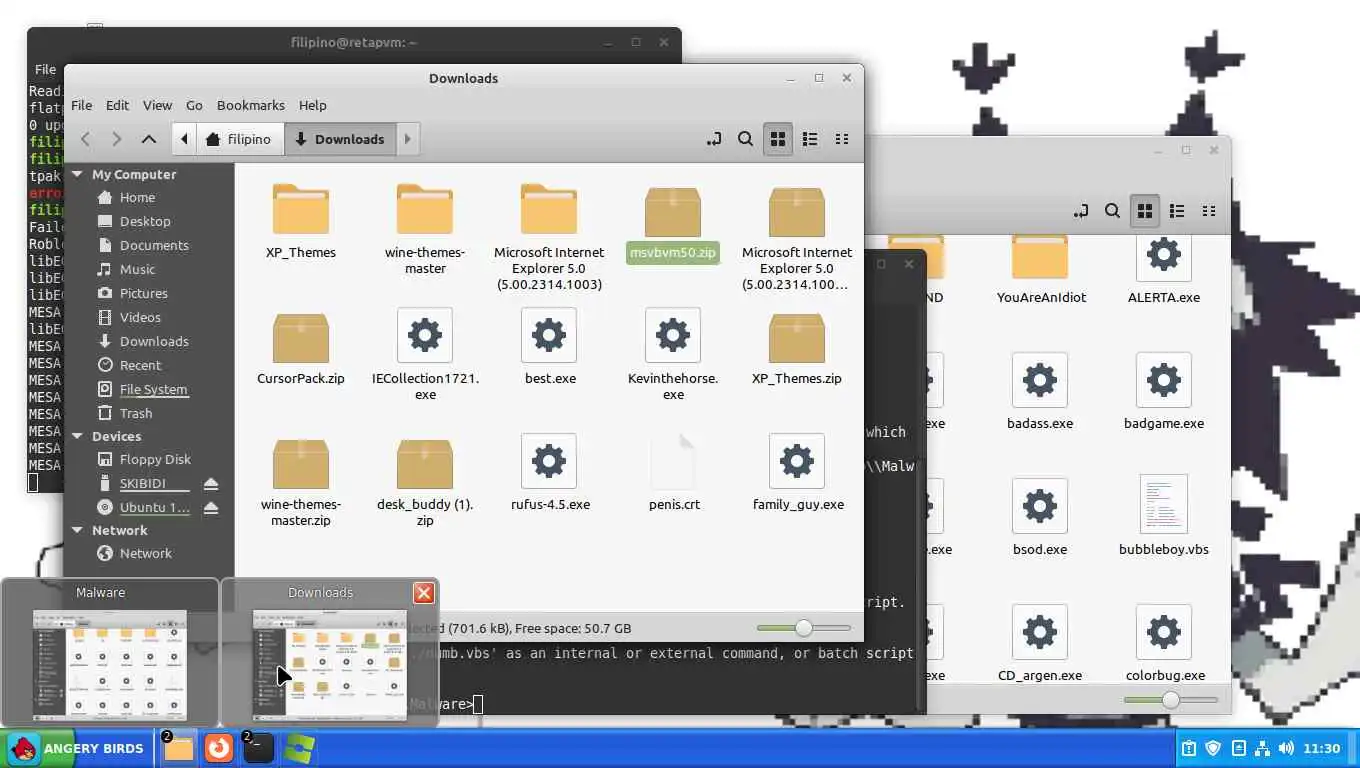The image size is (1360, 768).
Task: Open search in Downloads window
Action: 745,139
